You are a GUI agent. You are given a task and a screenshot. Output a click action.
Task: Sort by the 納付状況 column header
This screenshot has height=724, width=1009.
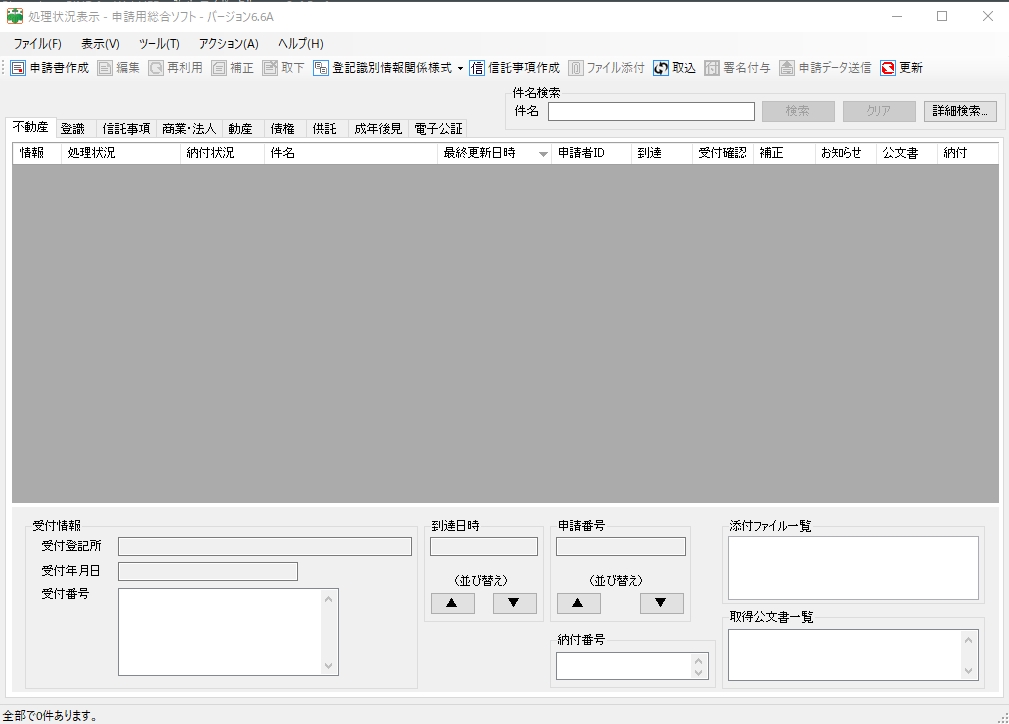pos(222,153)
